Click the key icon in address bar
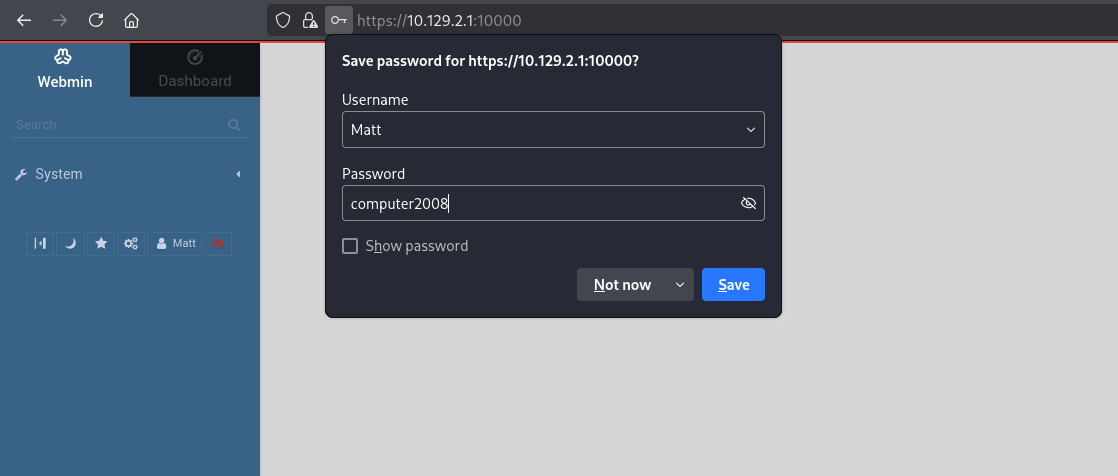The width and height of the screenshot is (1118, 476). pyautogui.click(x=339, y=20)
